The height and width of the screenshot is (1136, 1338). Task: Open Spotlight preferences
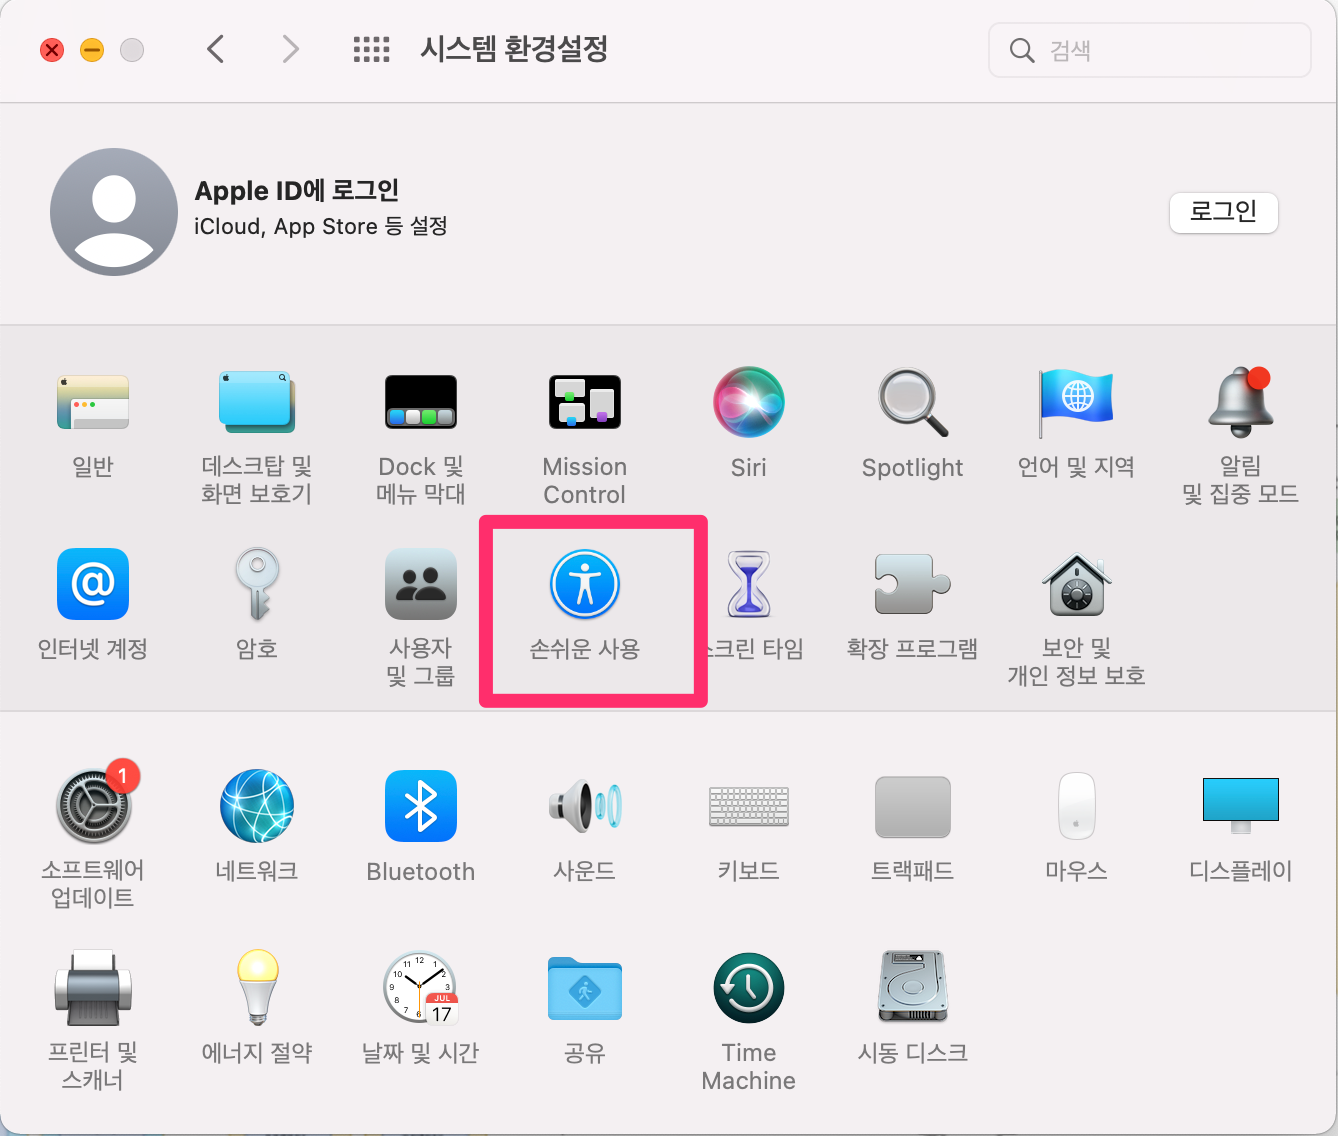click(x=913, y=402)
